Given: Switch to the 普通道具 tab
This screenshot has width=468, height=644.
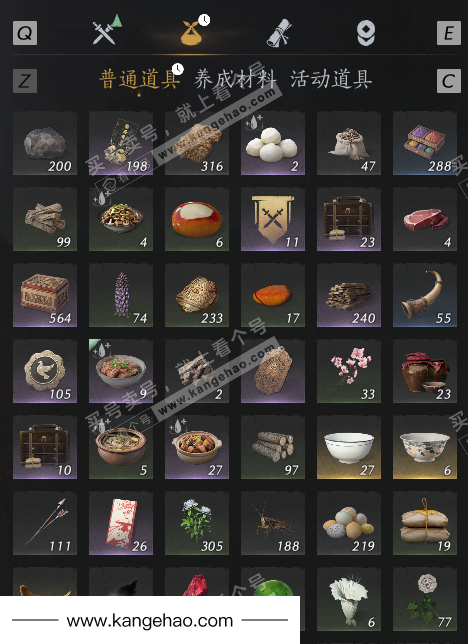Looking at the screenshot, I should click(x=140, y=79).
